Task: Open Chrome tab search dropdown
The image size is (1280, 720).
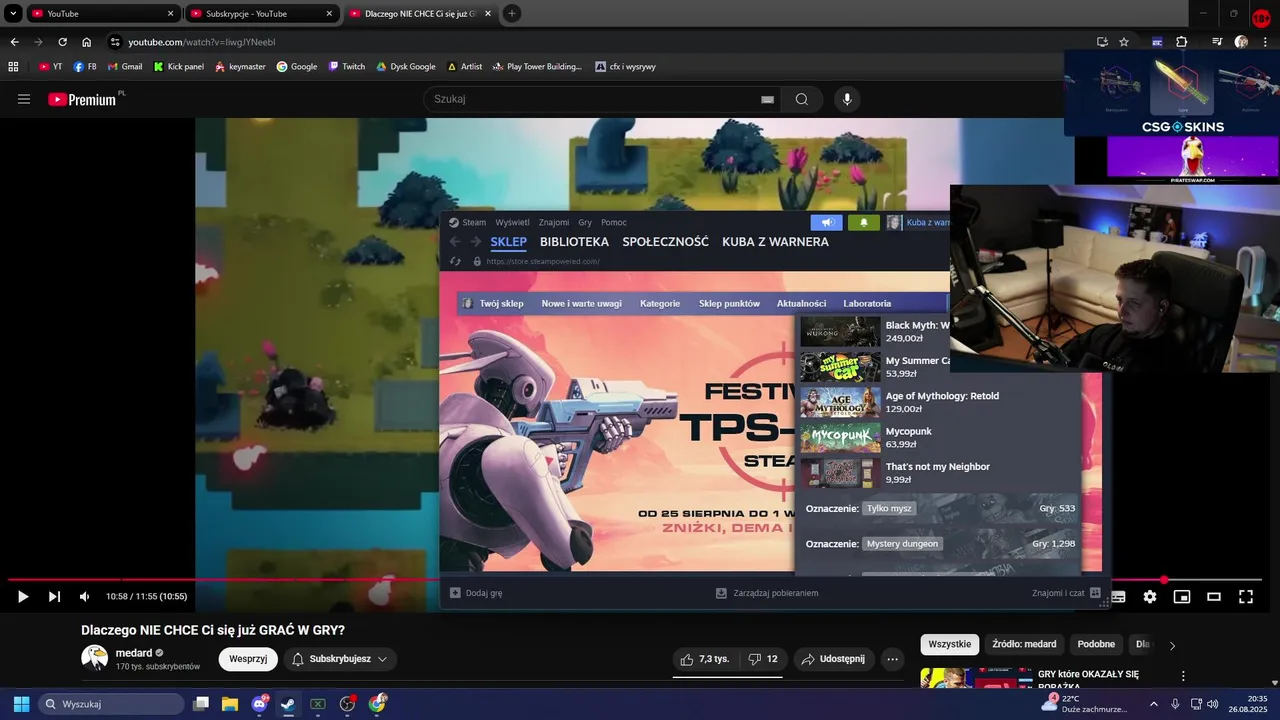Action: point(13,14)
